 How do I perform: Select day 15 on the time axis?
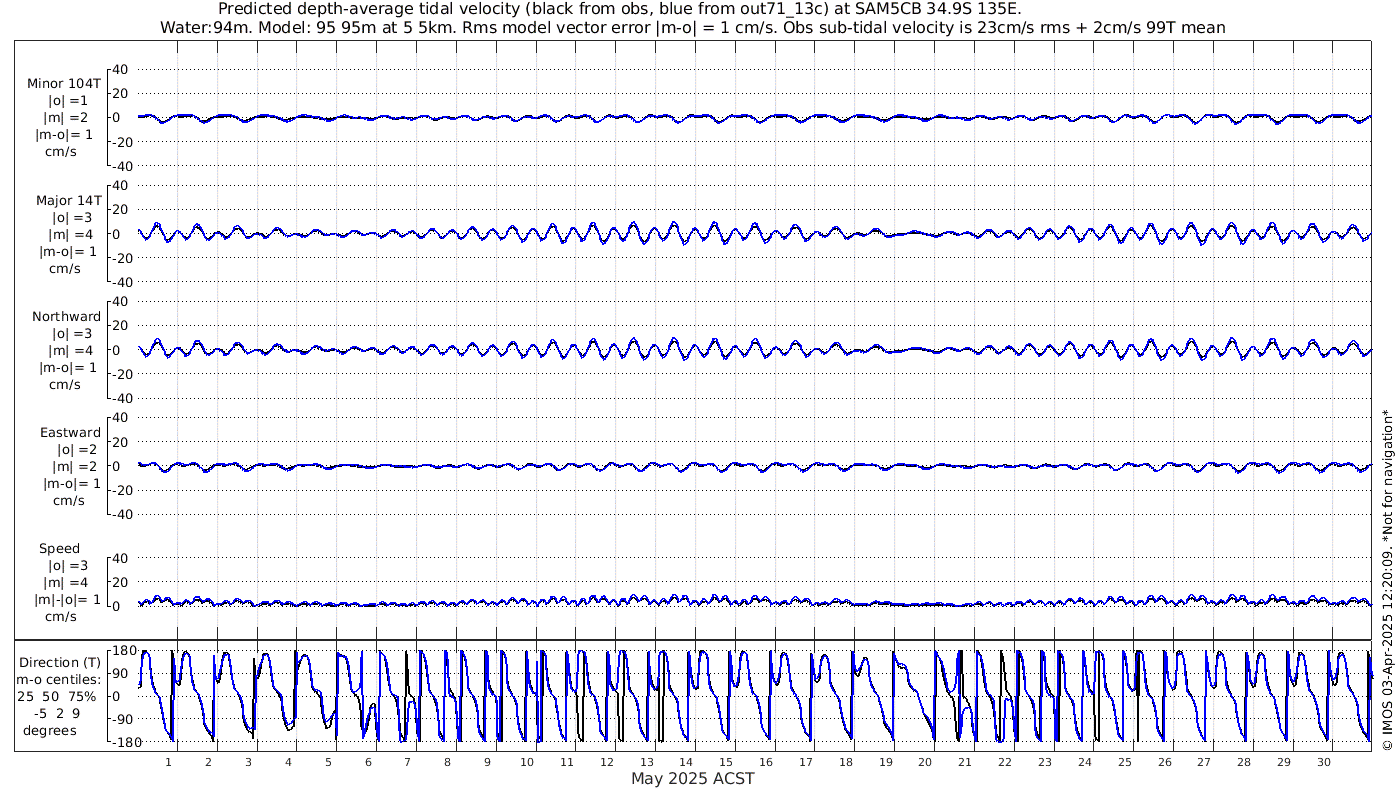click(x=726, y=762)
